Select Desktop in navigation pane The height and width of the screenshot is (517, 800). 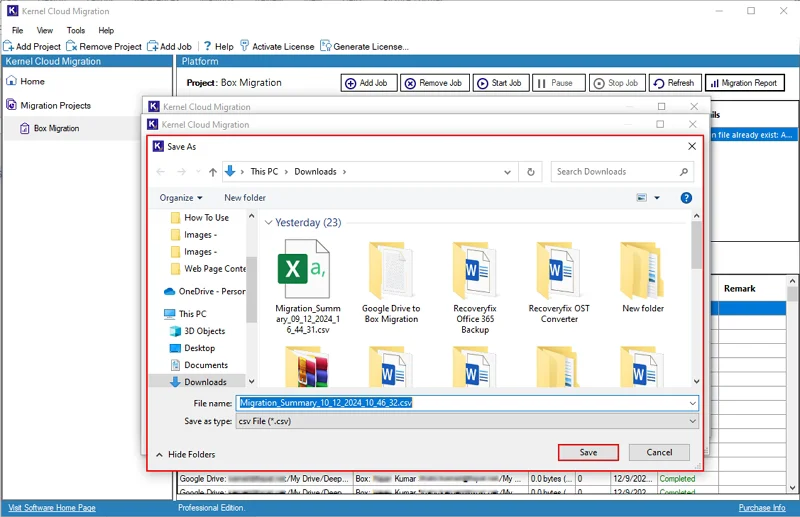(x=193, y=348)
